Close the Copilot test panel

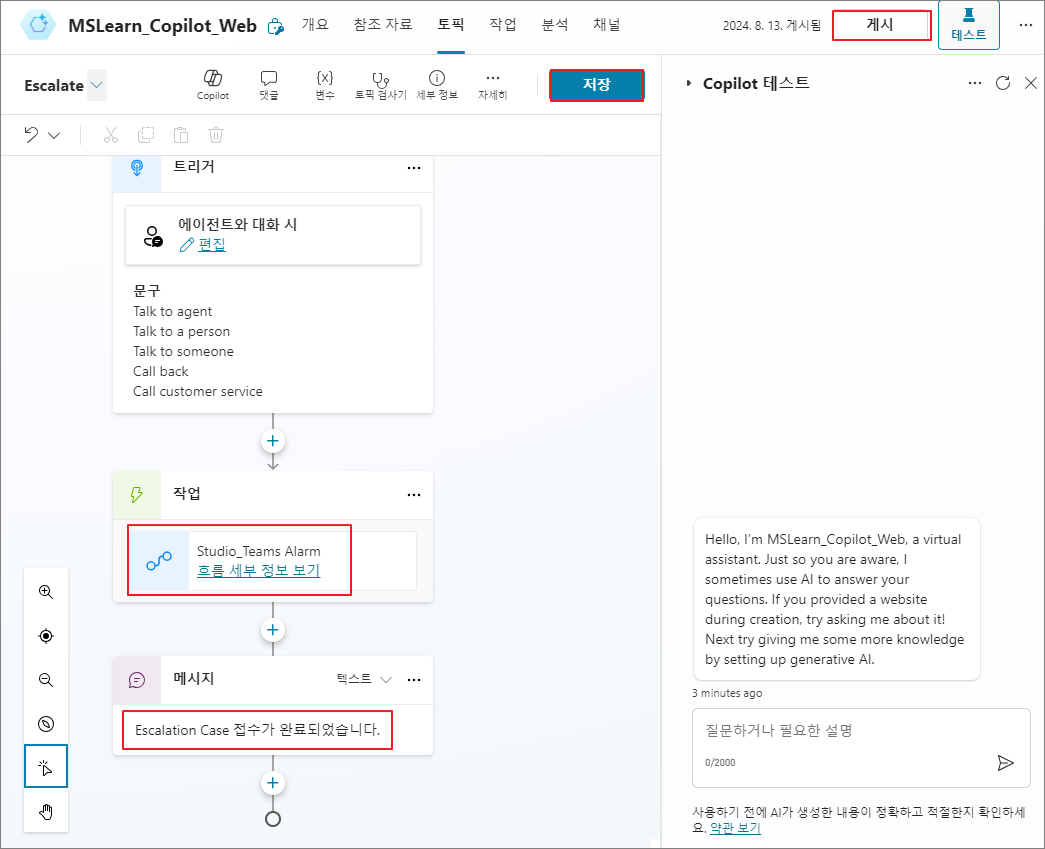pos(1030,83)
